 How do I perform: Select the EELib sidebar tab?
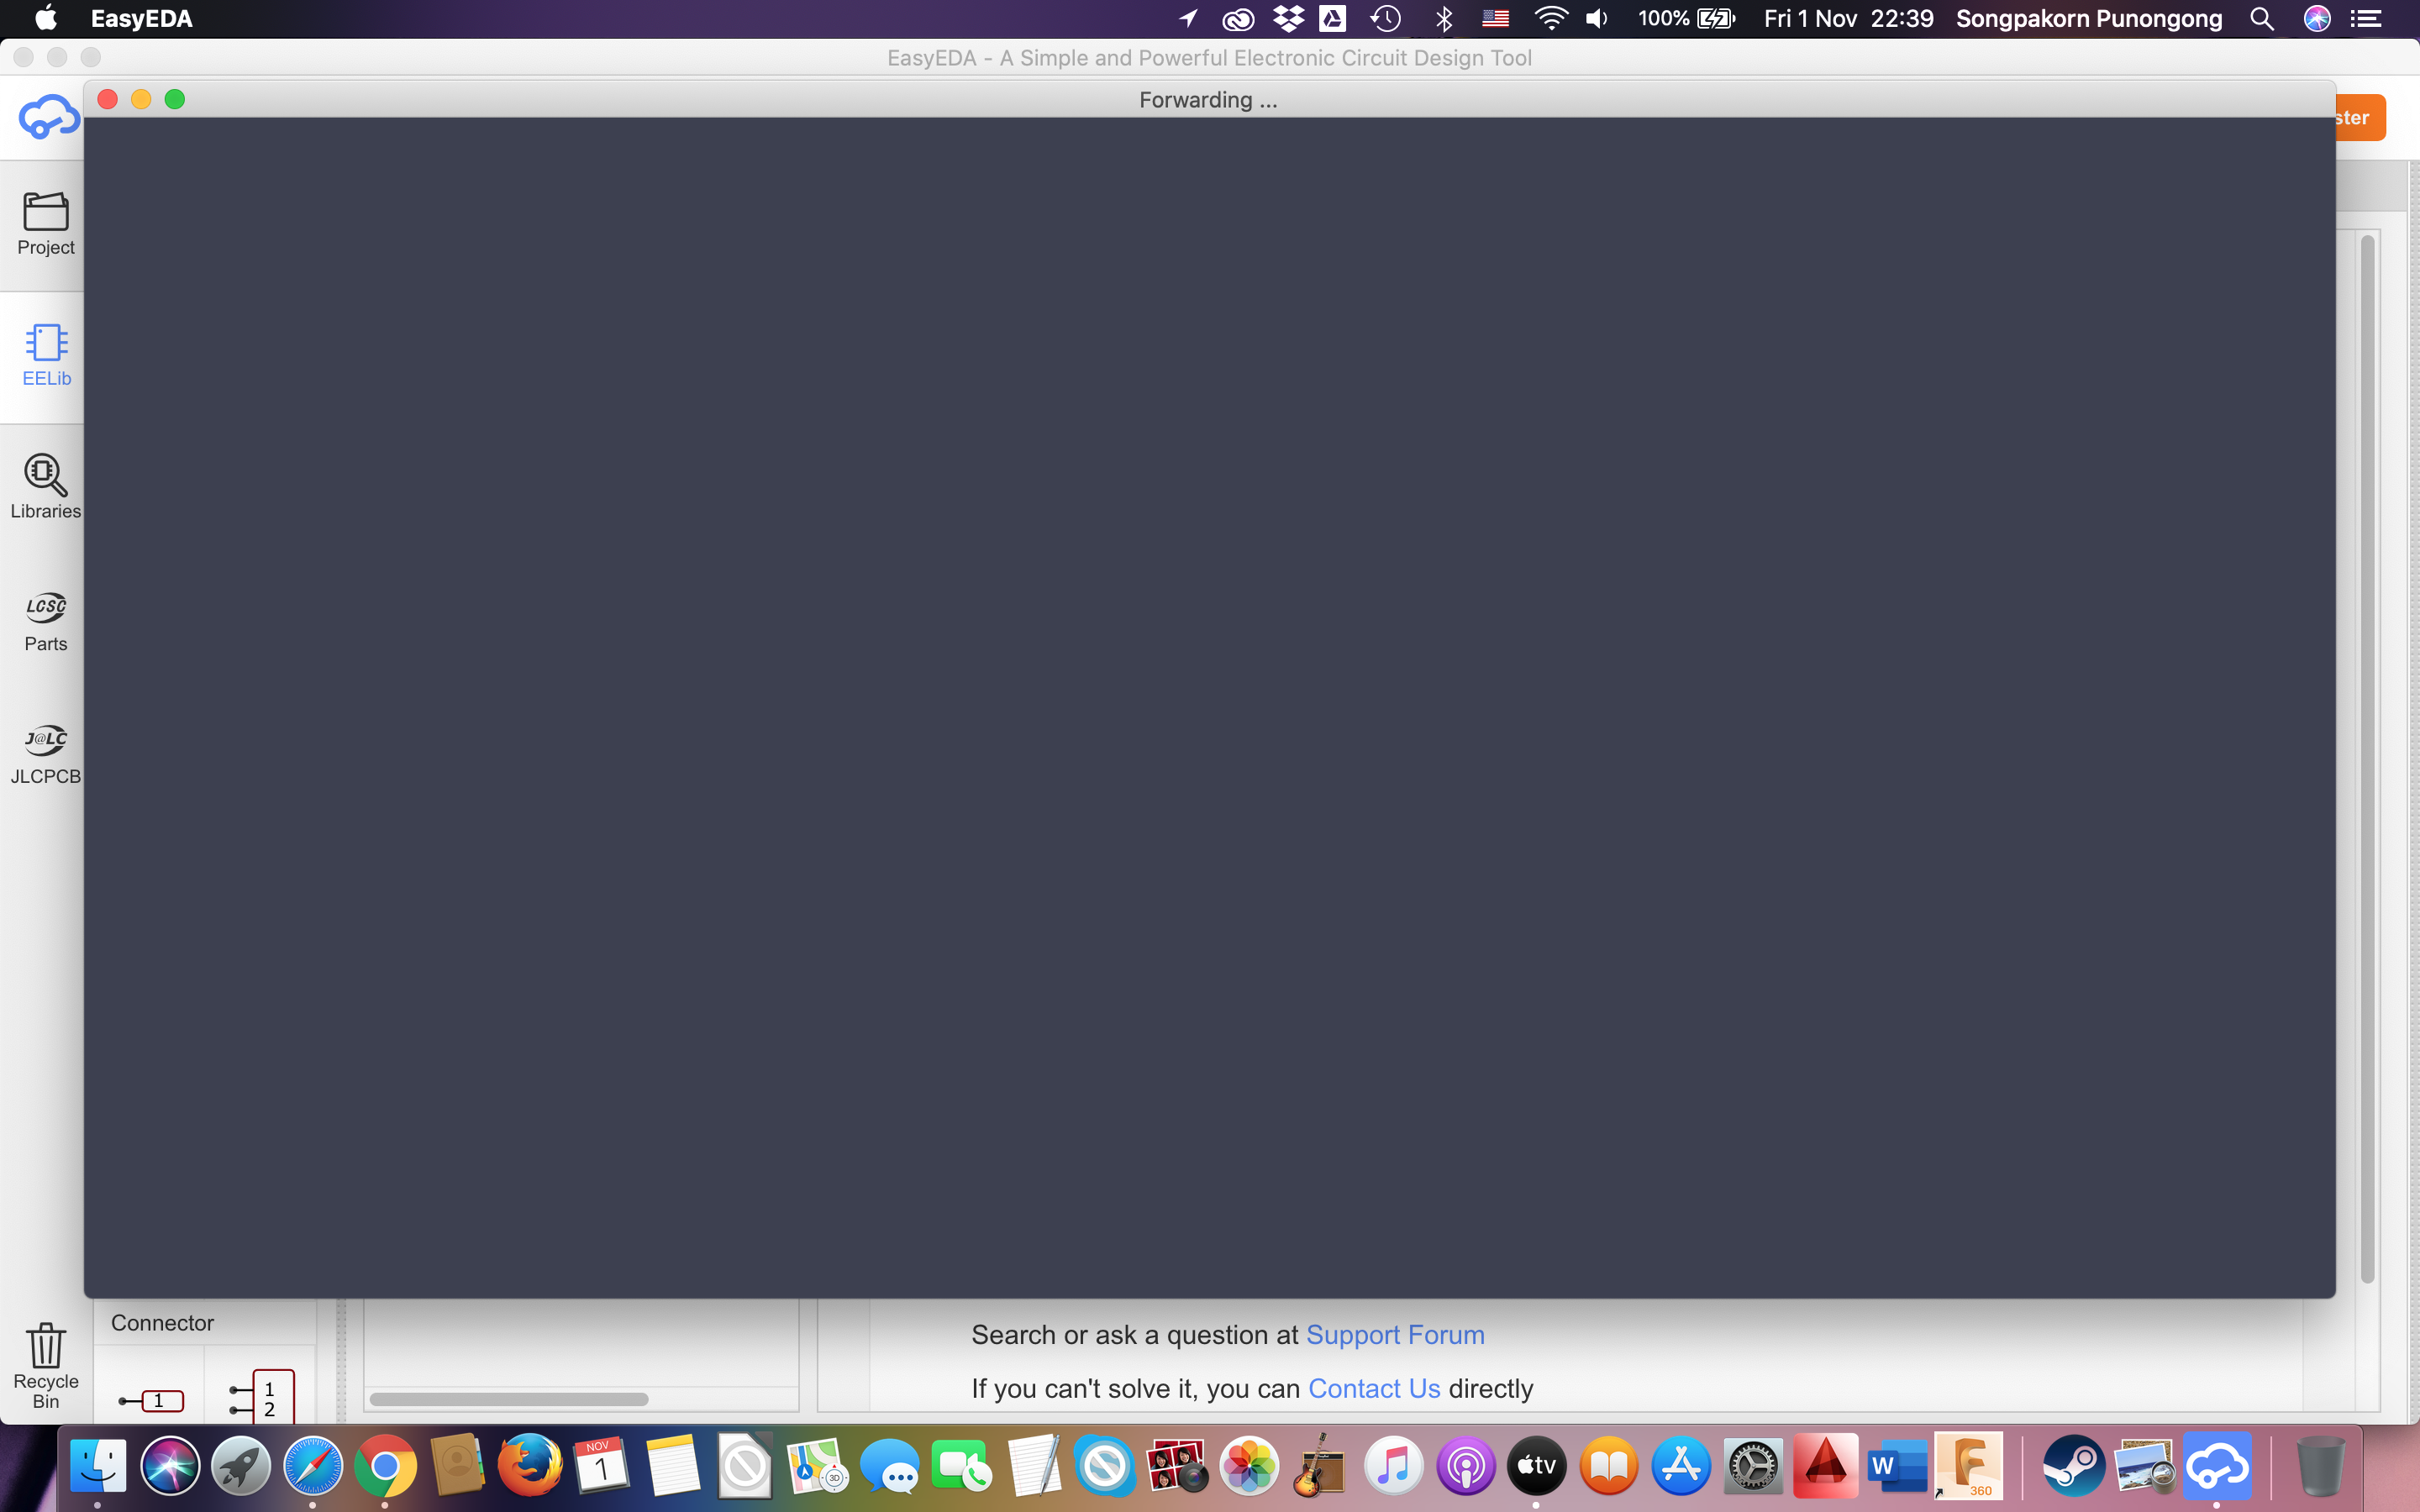(46, 356)
